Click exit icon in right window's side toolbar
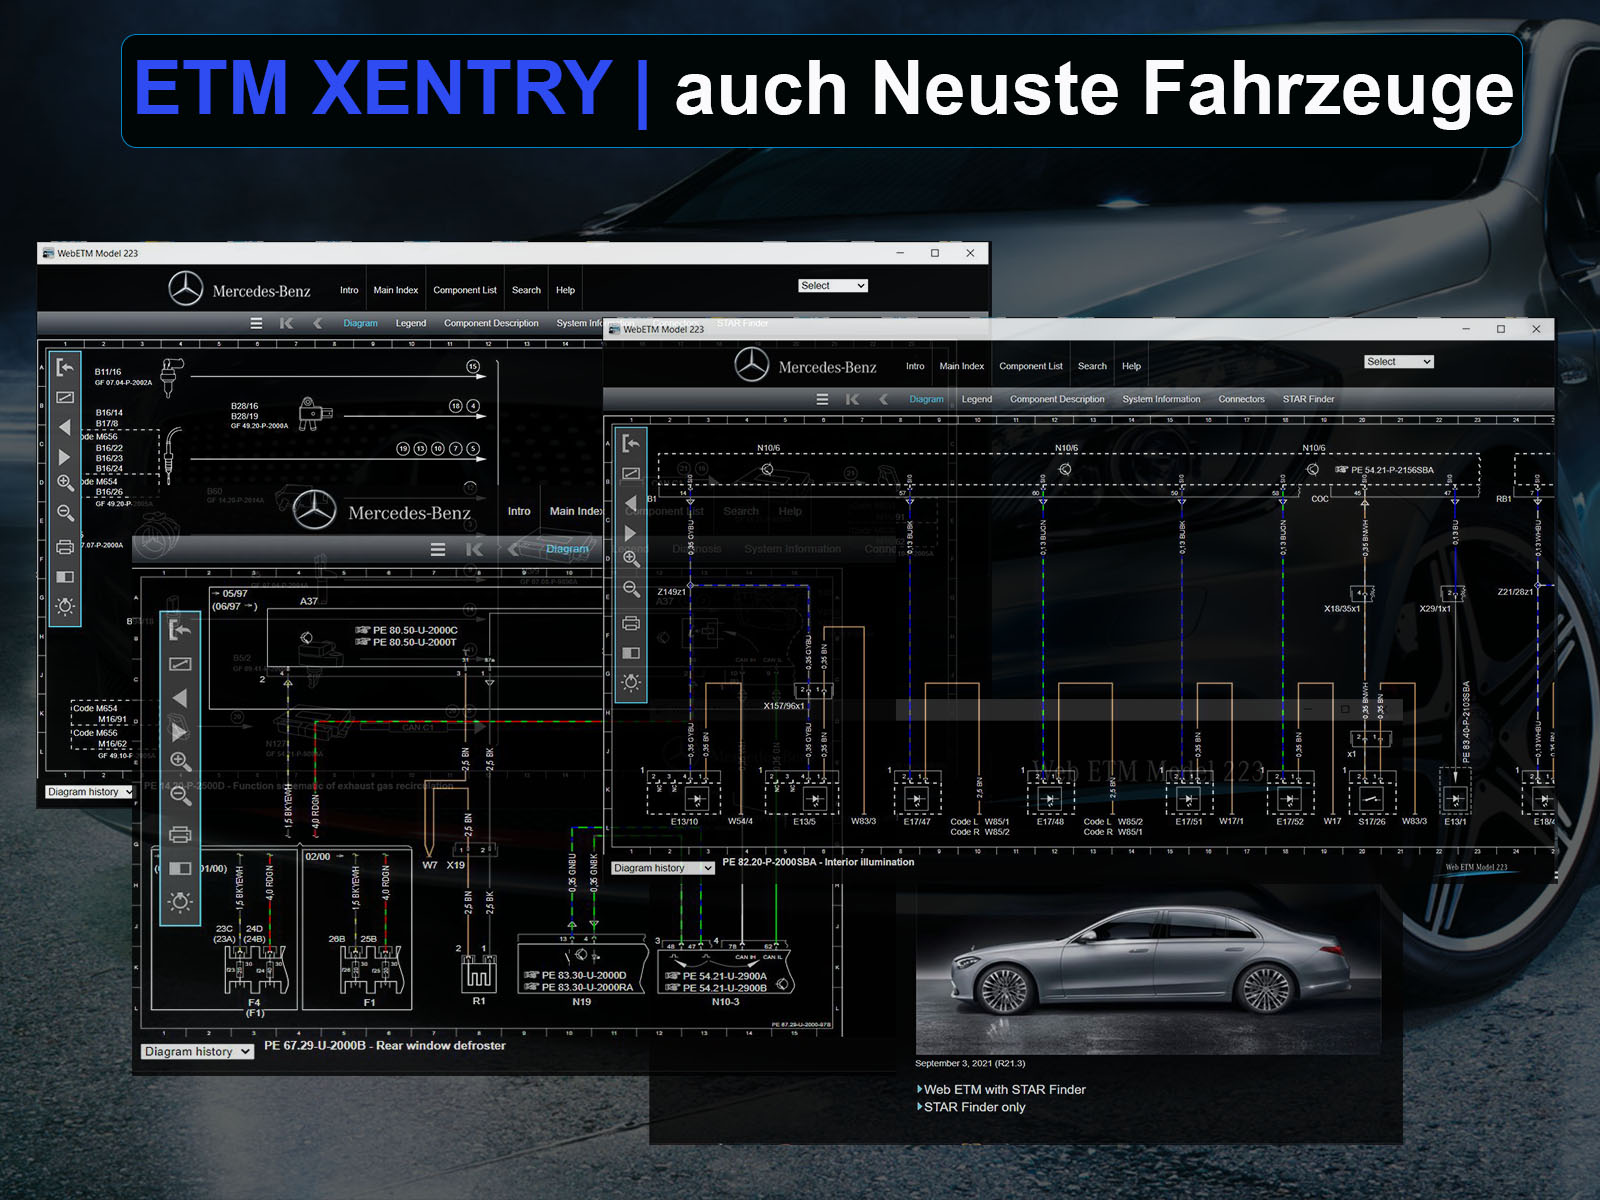This screenshot has width=1600, height=1200. coord(631,443)
